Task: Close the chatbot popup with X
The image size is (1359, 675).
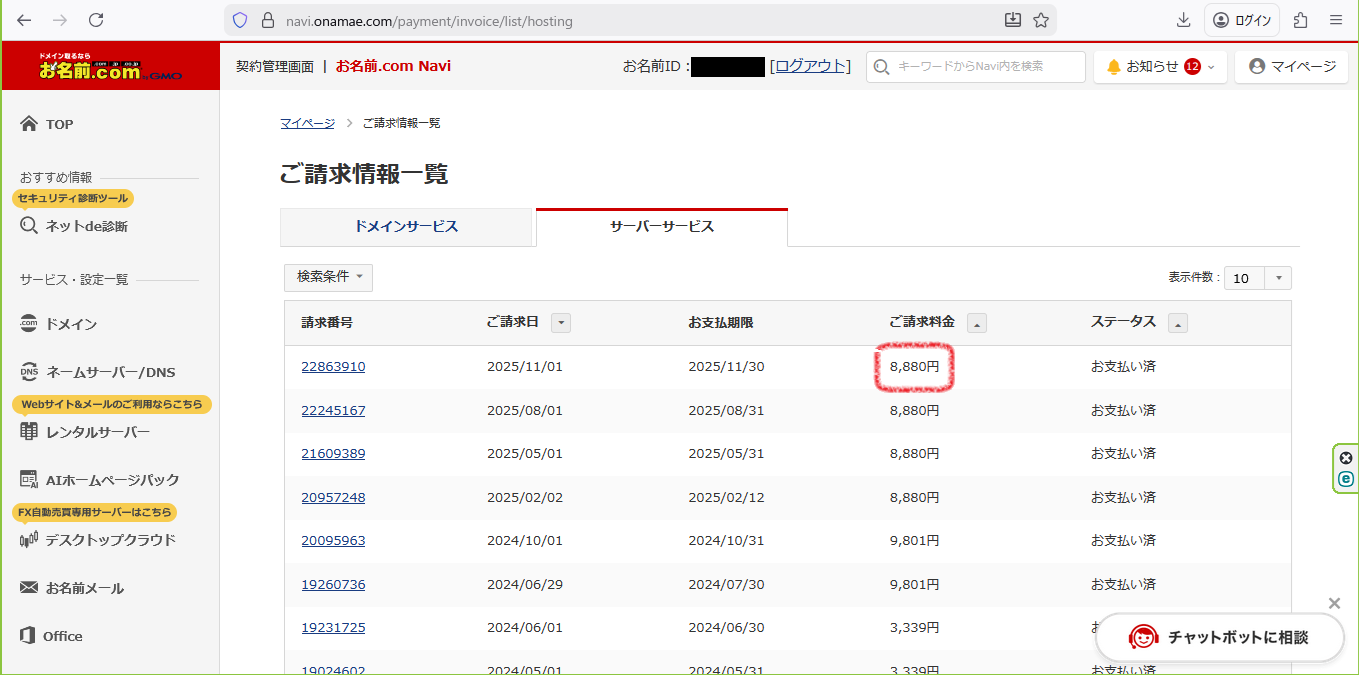Action: click(x=1334, y=603)
